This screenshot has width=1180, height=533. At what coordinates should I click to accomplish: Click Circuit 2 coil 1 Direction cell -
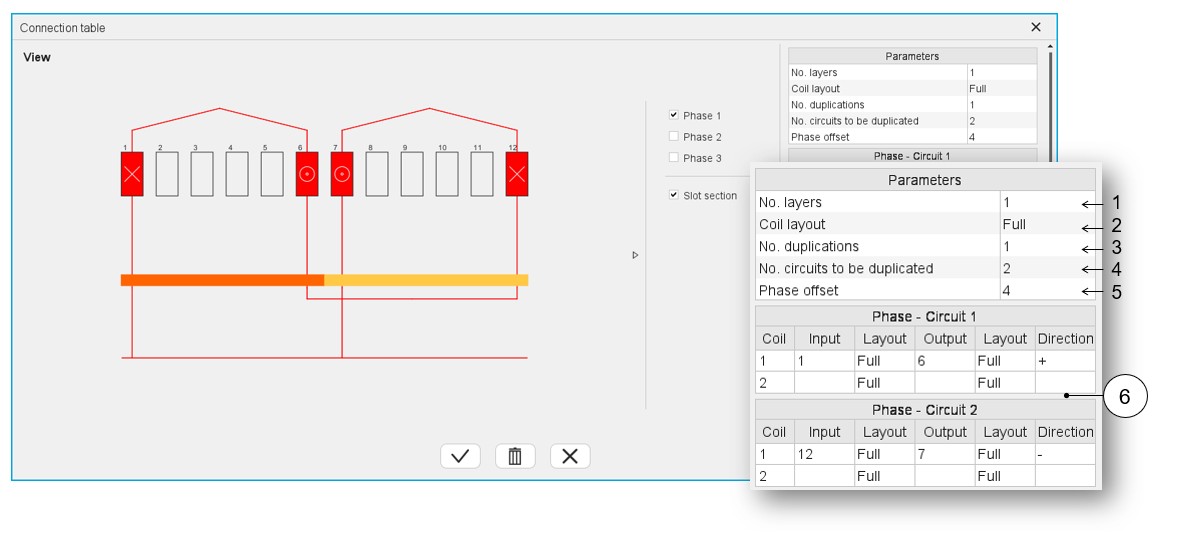[x=1065, y=454]
